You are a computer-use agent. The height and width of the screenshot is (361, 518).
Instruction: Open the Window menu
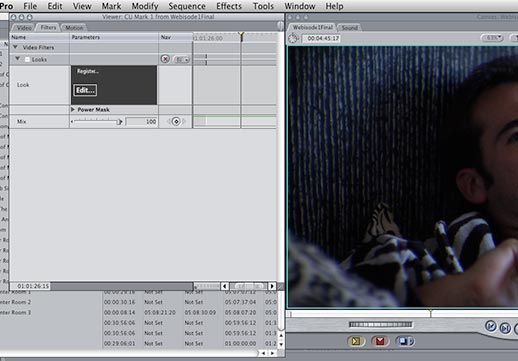[300, 6]
